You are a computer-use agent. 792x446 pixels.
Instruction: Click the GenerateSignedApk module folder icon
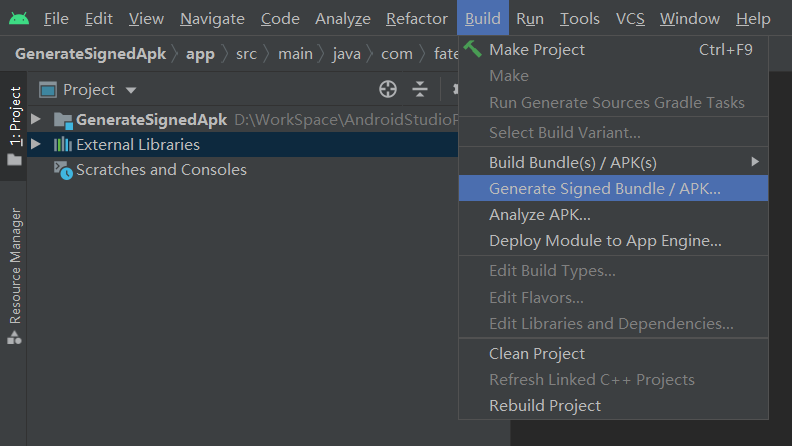pos(63,120)
